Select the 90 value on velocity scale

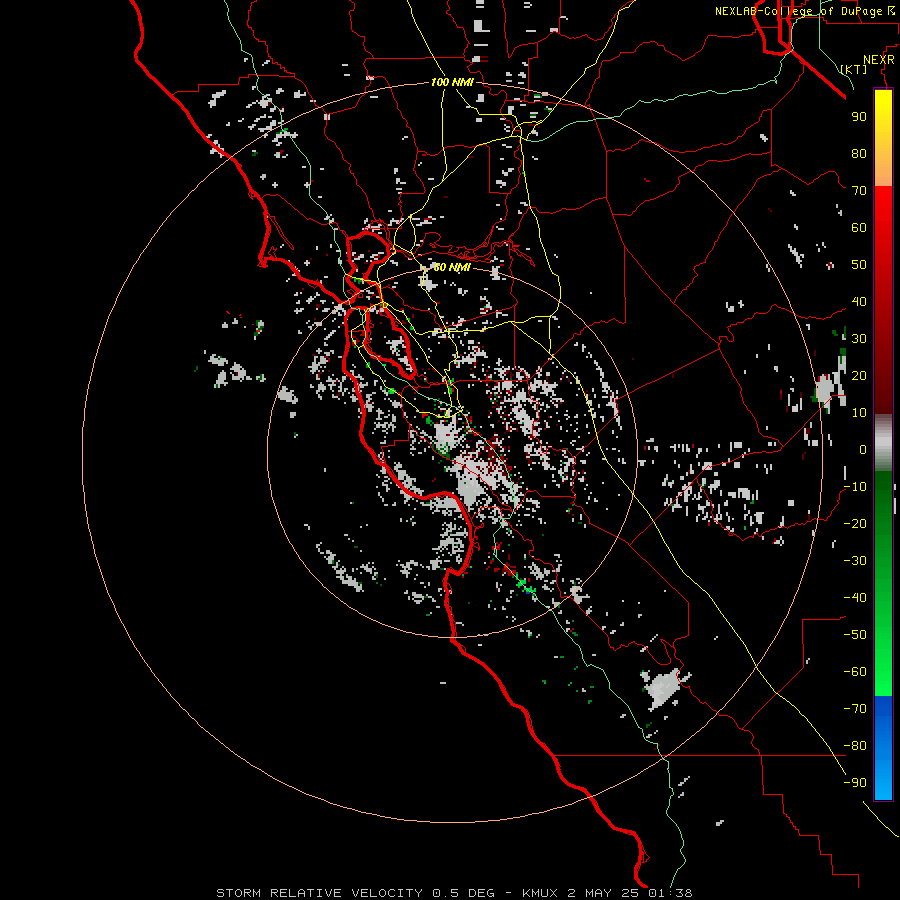coord(859,117)
